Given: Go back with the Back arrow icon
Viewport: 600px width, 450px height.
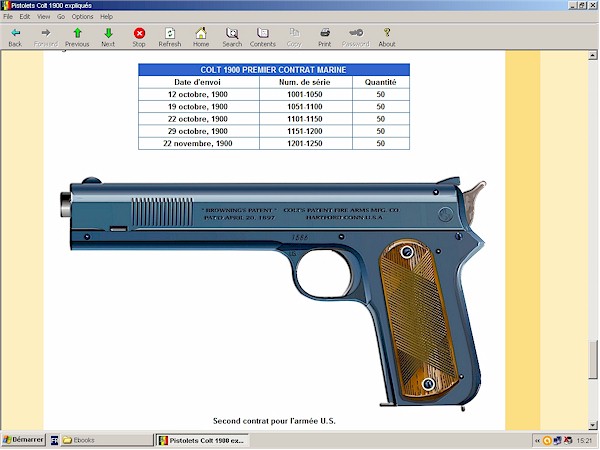Looking at the screenshot, I should point(15,33).
